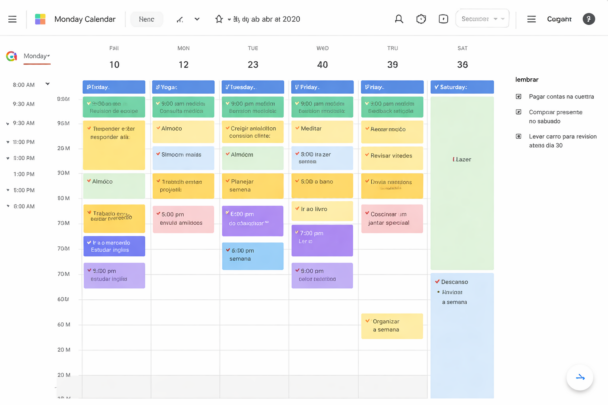The width and height of the screenshot is (608, 405).
Task: Click the star favorite icon
Action: coord(219,19)
